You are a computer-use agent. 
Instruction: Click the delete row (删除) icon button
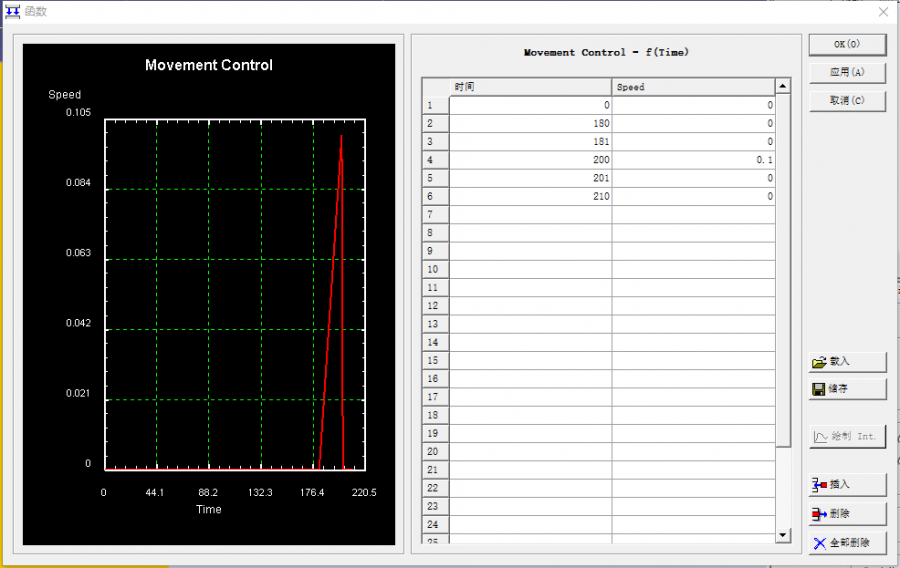tap(819, 513)
